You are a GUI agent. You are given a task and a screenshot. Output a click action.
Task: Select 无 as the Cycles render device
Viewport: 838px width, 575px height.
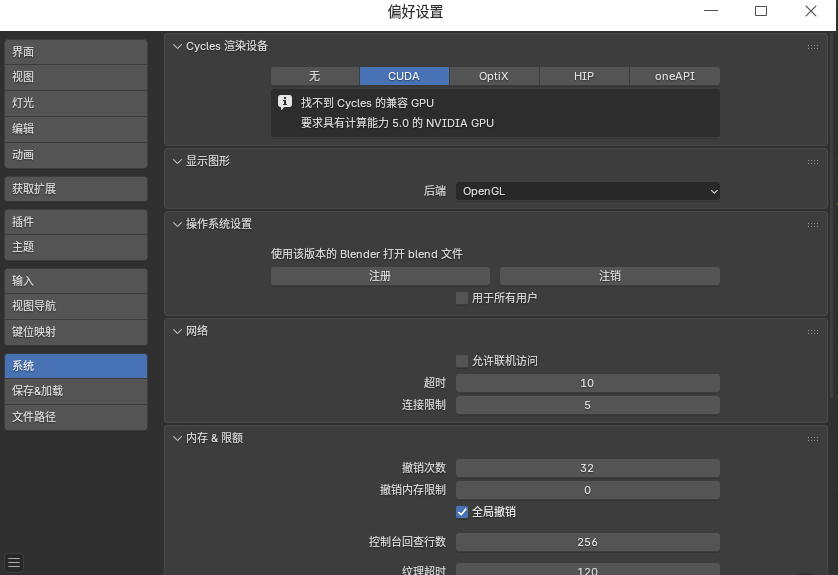click(315, 76)
